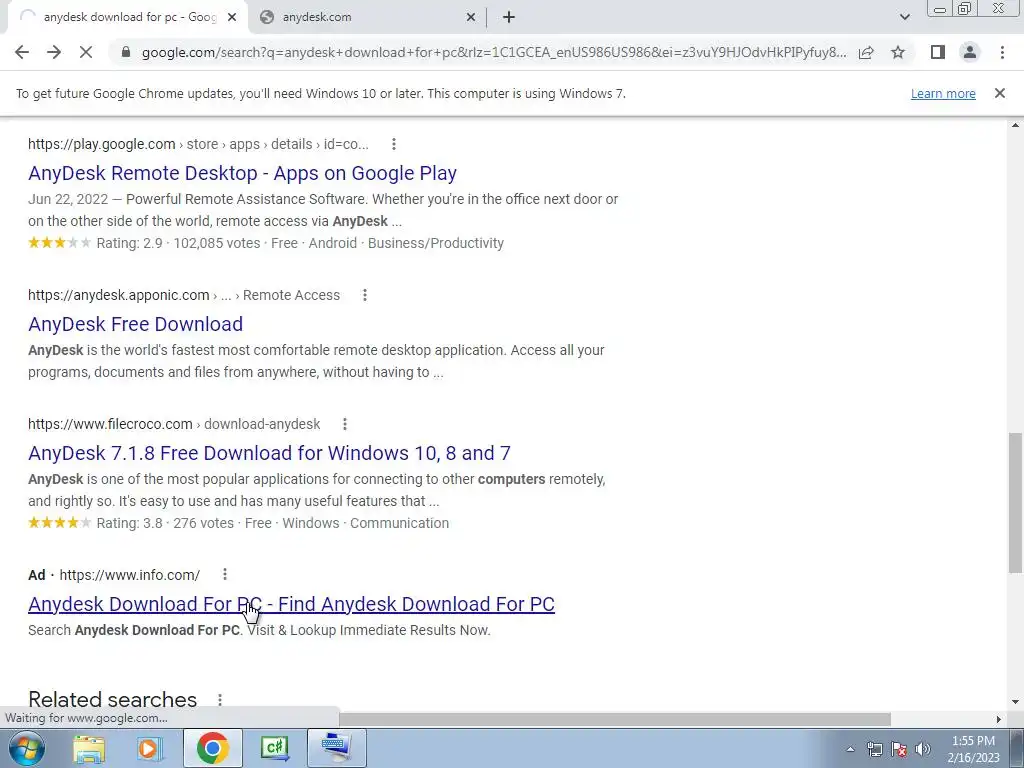Switch to the anydesk.com tab
This screenshot has width=1024, height=768.
pyautogui.click(x=367, y=17)
